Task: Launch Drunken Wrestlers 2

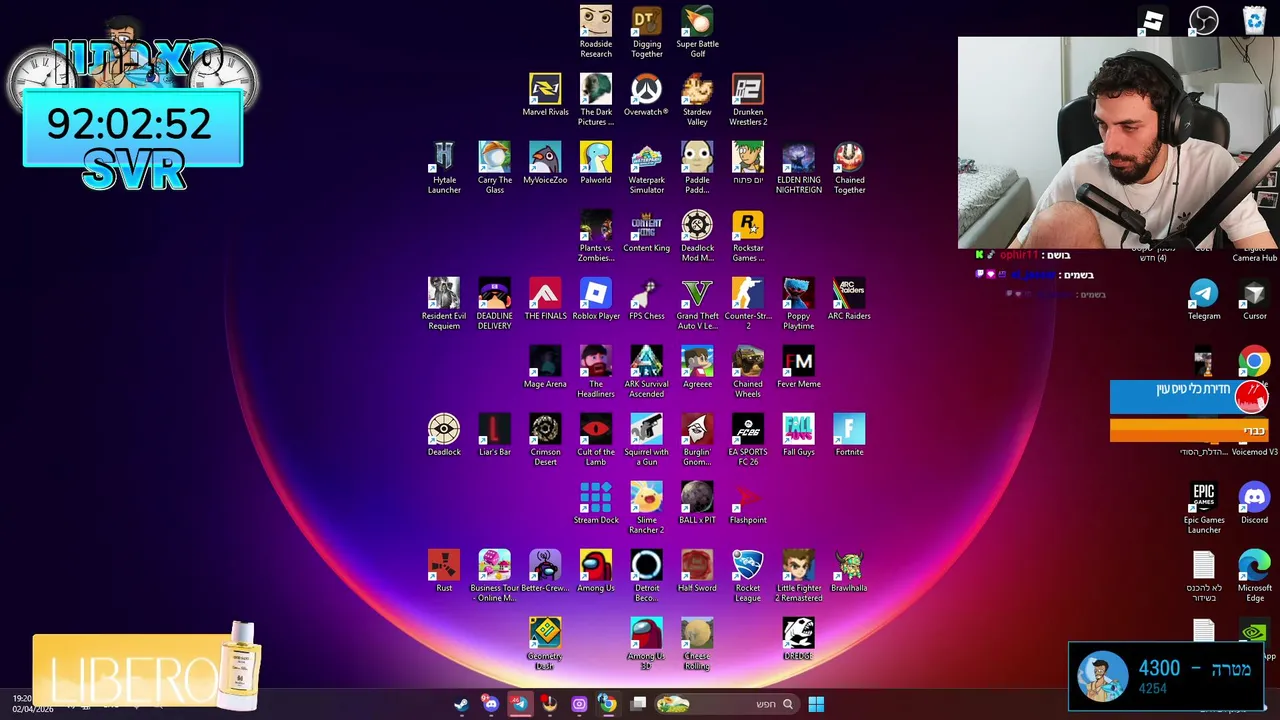Action: tap(748, 100)
